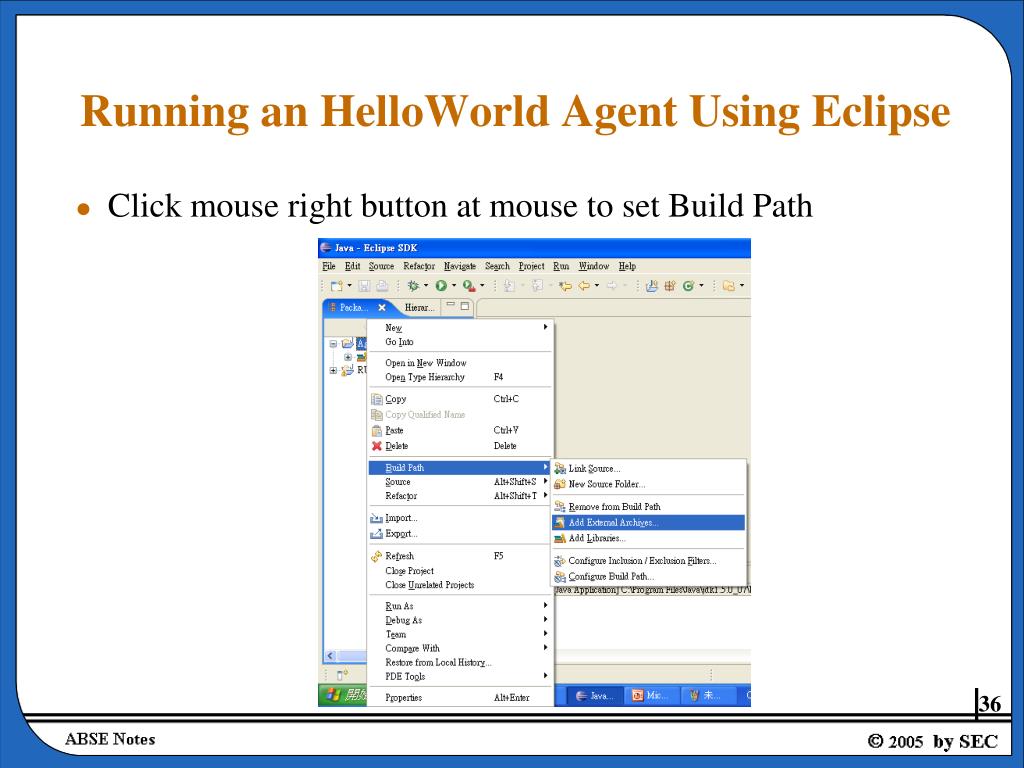Image resolution: width=1024 pixels, height=768 pixels.
Task: Open dropdown arrow beside Debug icon
Action: coord(426,285)
